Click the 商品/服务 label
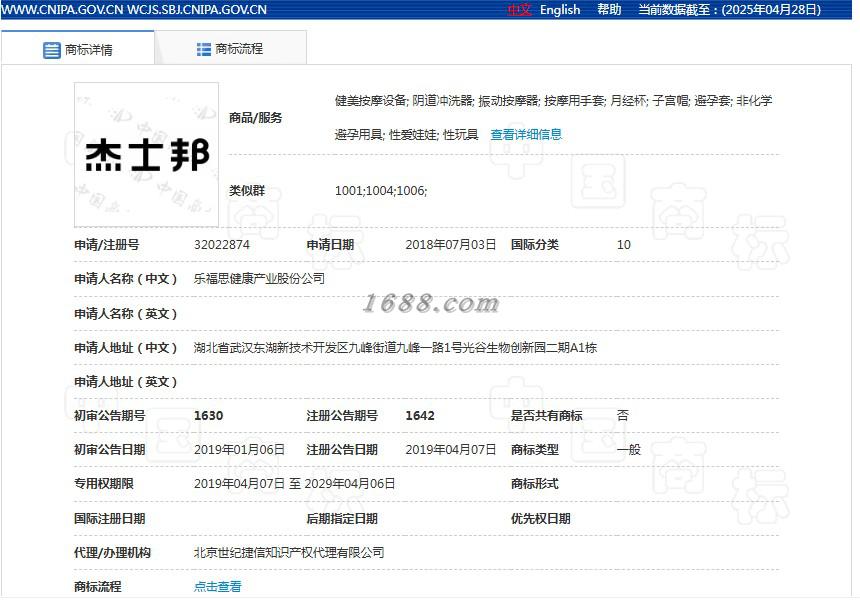Screen dimensions: 860x602 [256, 117]
